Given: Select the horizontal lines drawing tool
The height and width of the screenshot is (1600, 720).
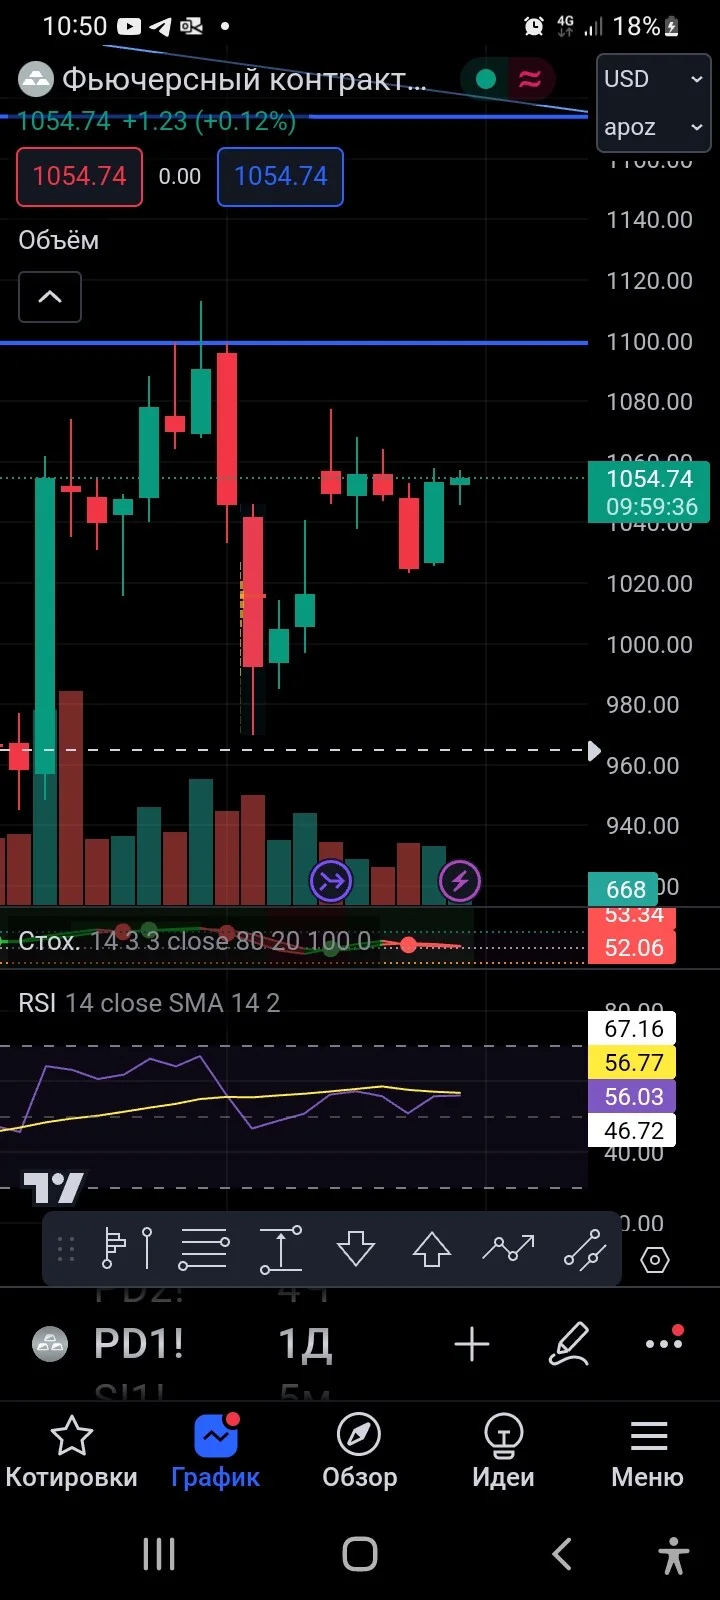Looking at the screenshot, I should pyautogui.click(x=204, y=1249).
